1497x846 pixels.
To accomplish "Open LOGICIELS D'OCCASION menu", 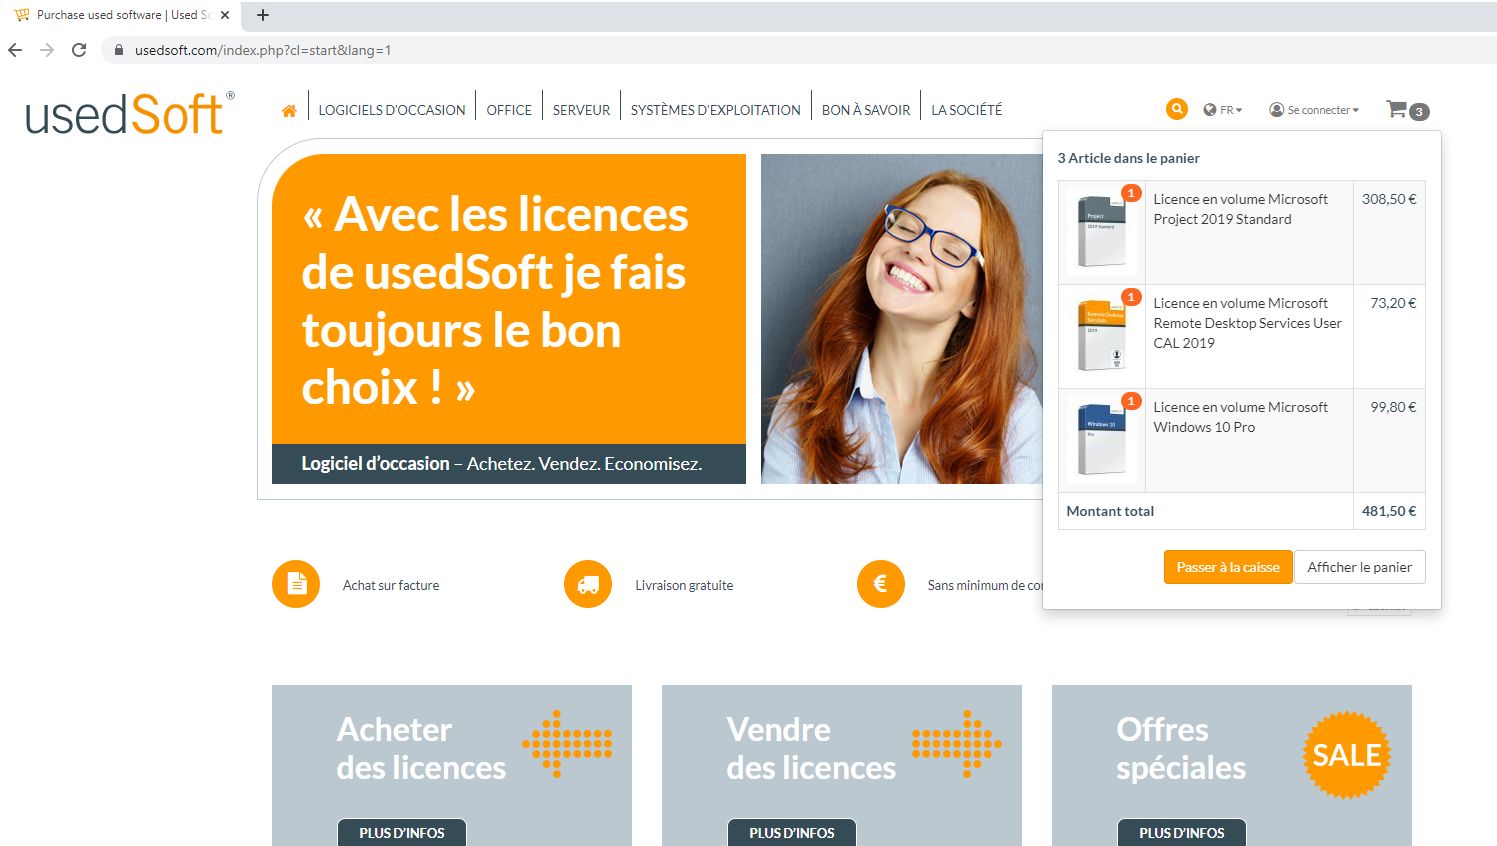I will tap(392, 110).
